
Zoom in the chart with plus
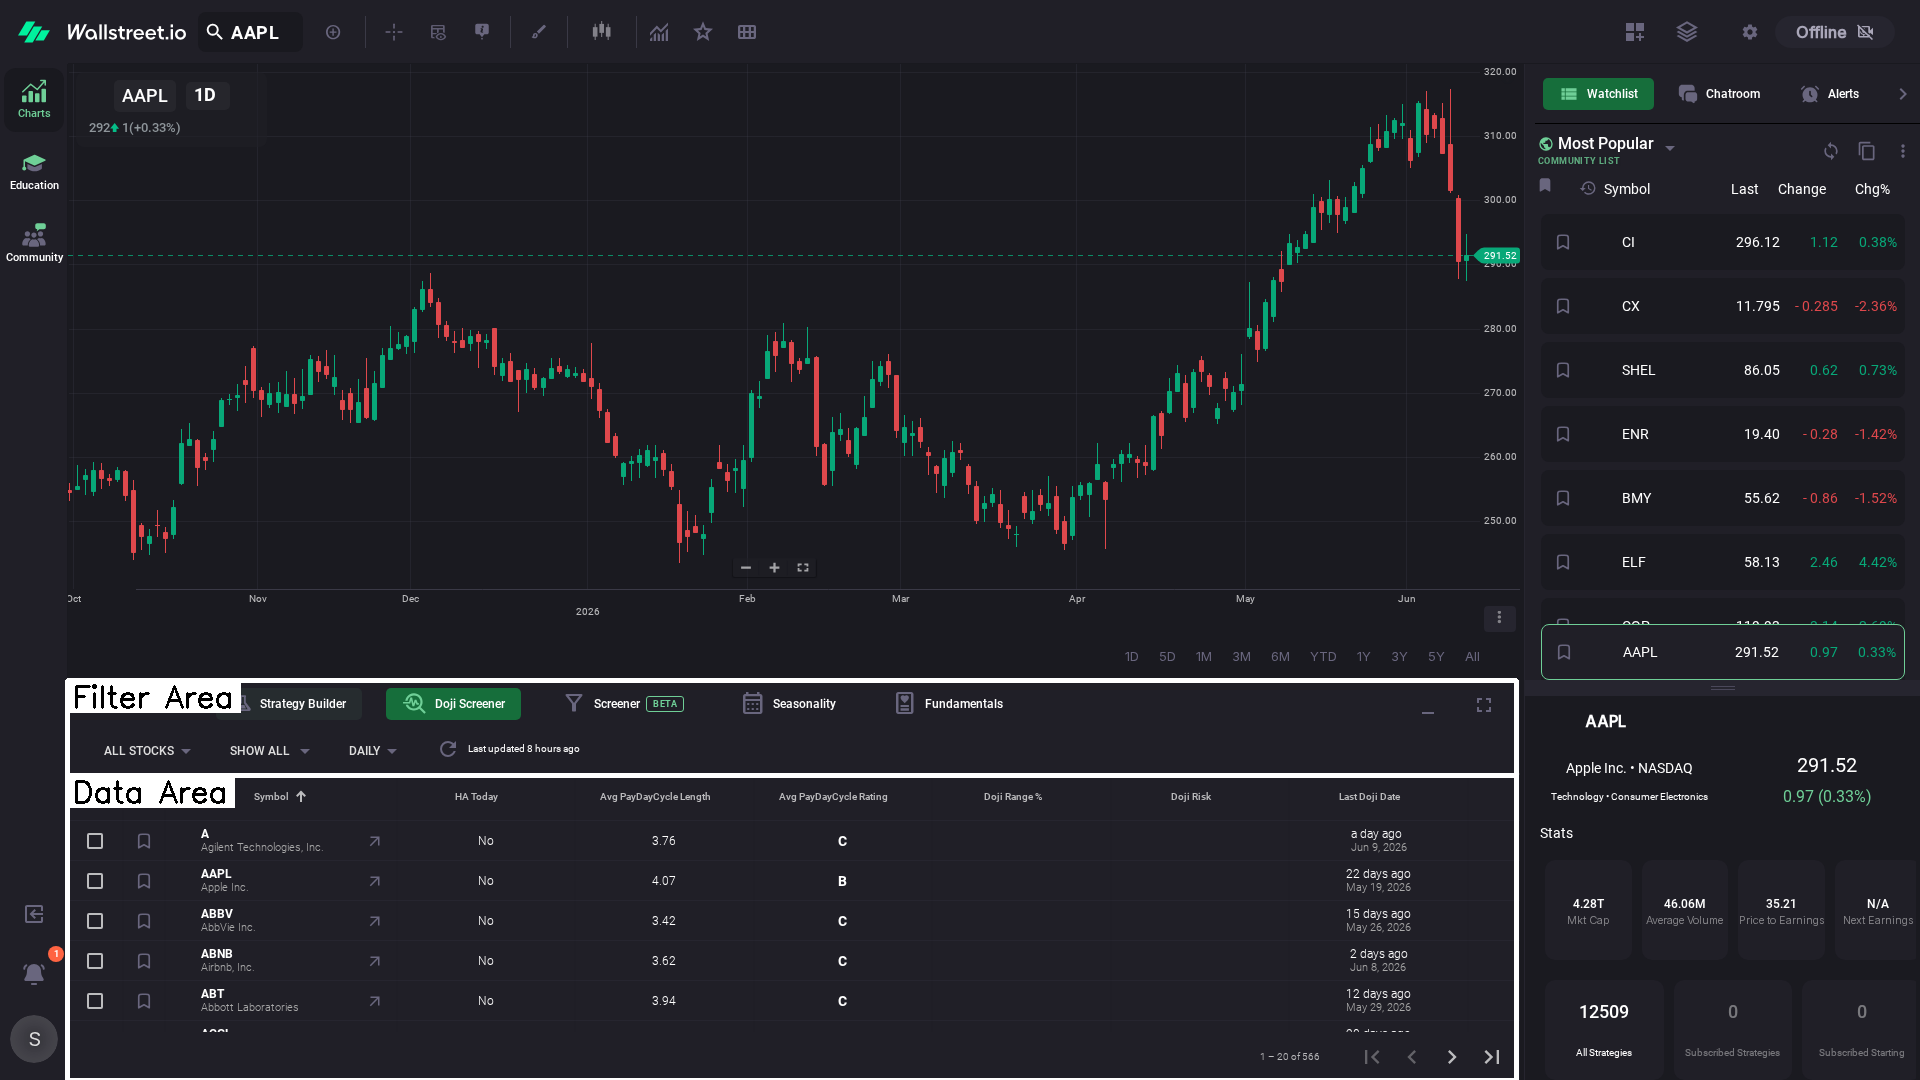pyautogui.click(x=774, y=568)
